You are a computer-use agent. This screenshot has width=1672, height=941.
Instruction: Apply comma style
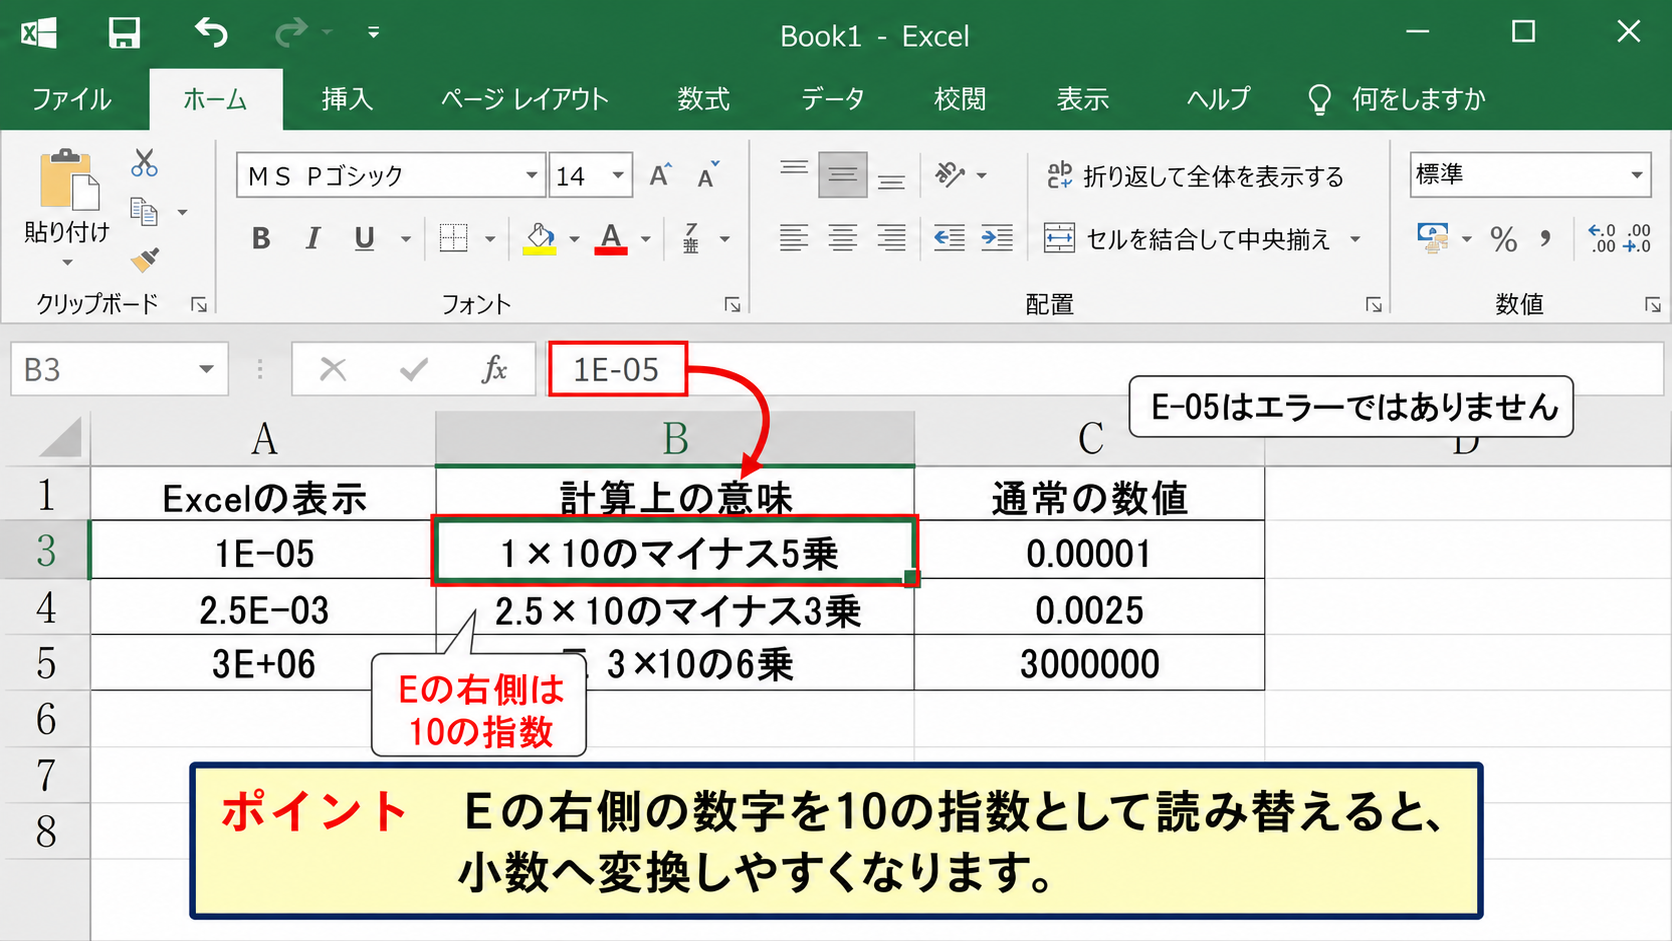click(x=1546, y=238)
